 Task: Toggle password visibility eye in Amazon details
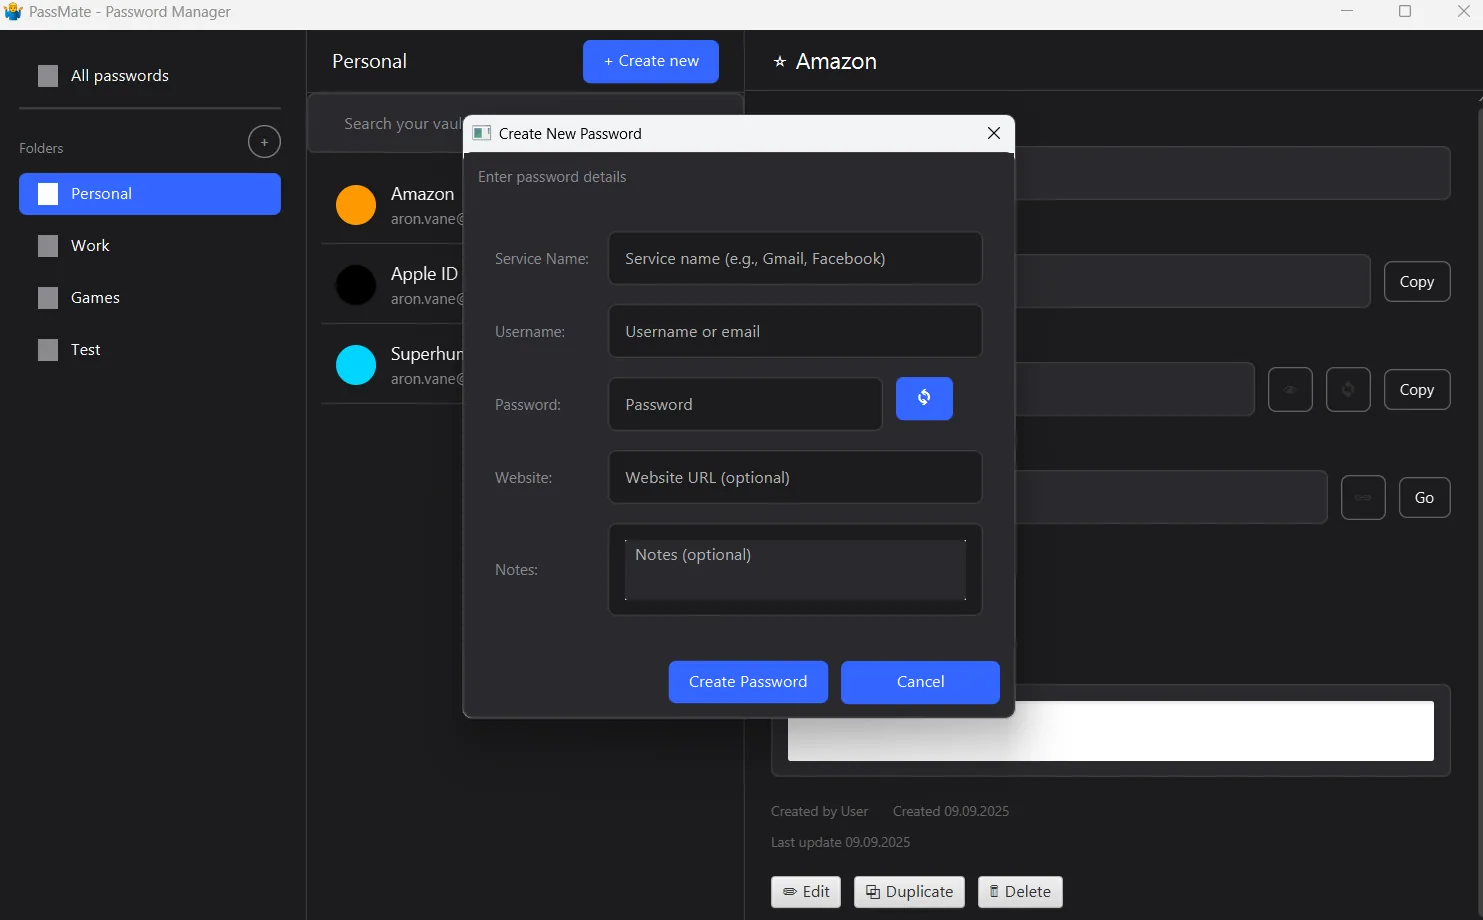(x=1290, y=390)
